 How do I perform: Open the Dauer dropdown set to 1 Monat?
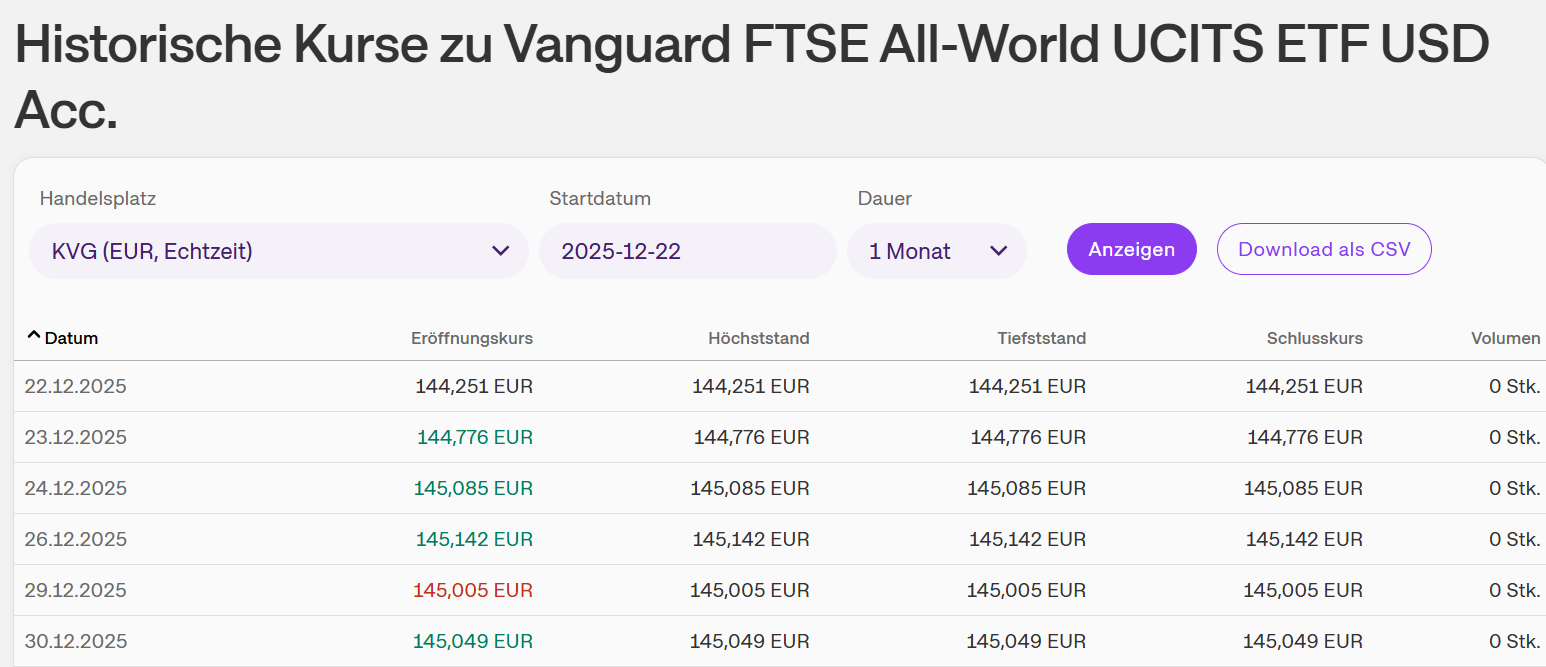(937, 251)
